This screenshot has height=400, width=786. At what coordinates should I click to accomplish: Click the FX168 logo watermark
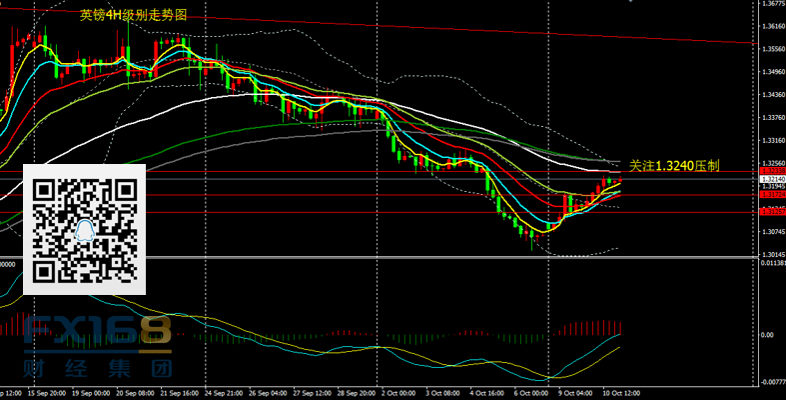tap(98, 333)
